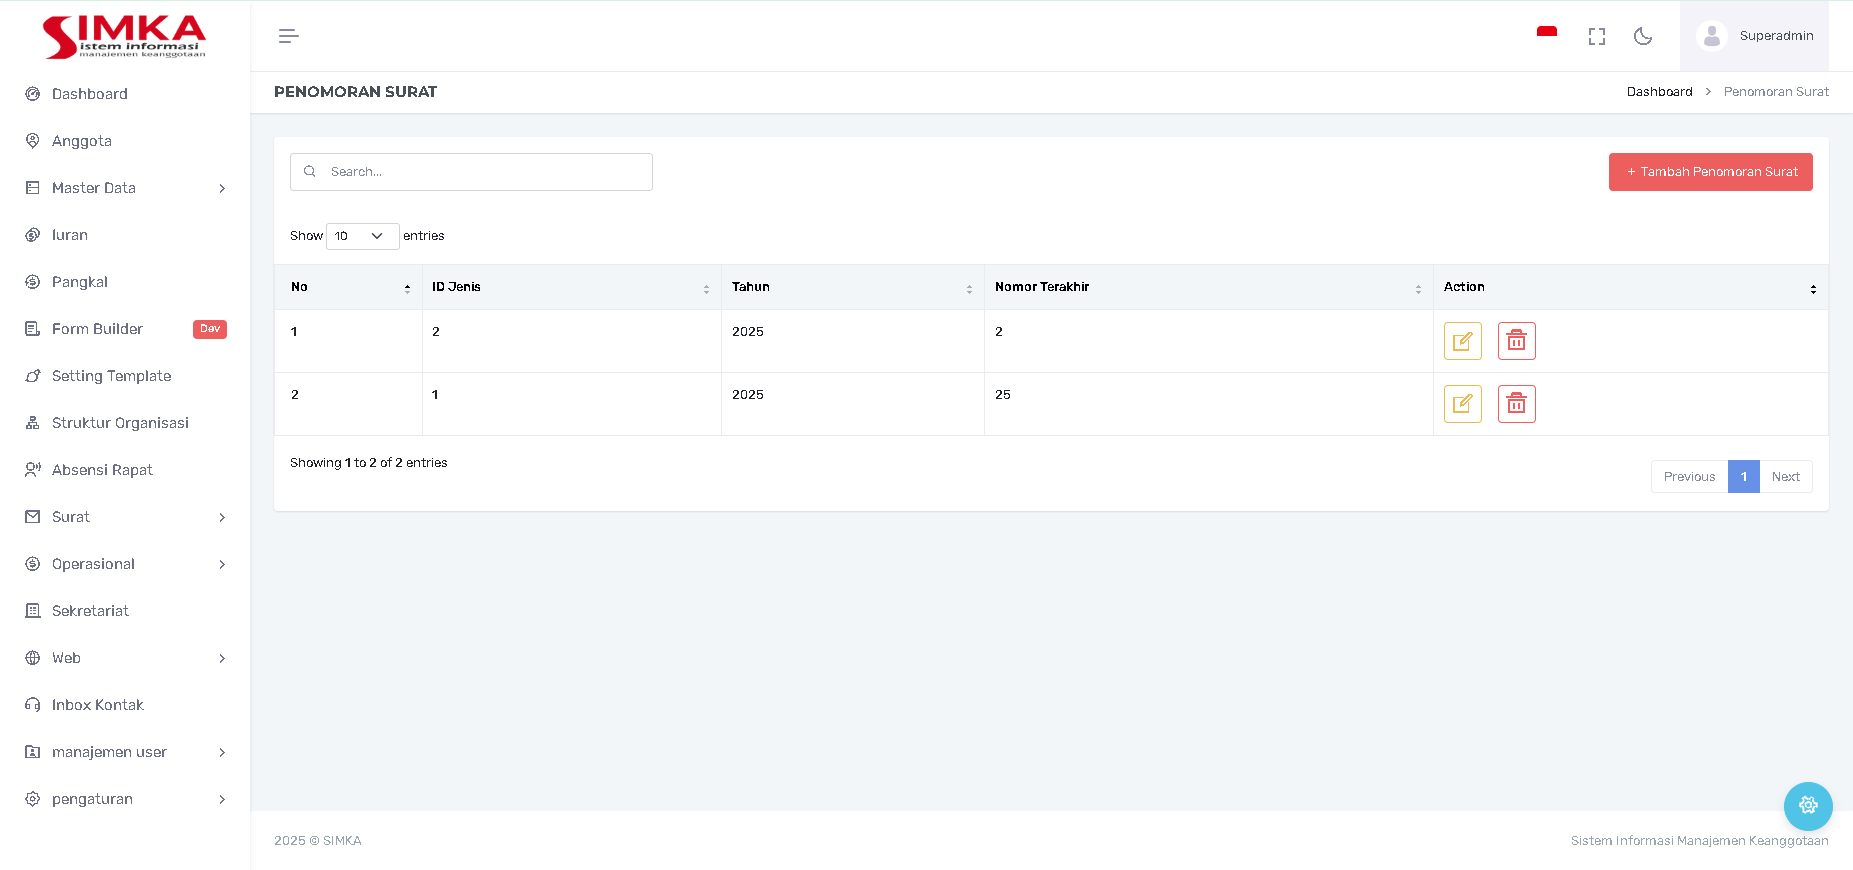Click the Indonesian flag language icon

(1546, 35)
